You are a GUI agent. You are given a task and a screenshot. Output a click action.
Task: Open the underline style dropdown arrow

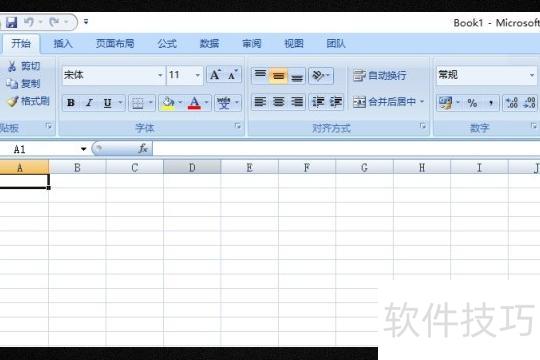(x=120, y=103)
